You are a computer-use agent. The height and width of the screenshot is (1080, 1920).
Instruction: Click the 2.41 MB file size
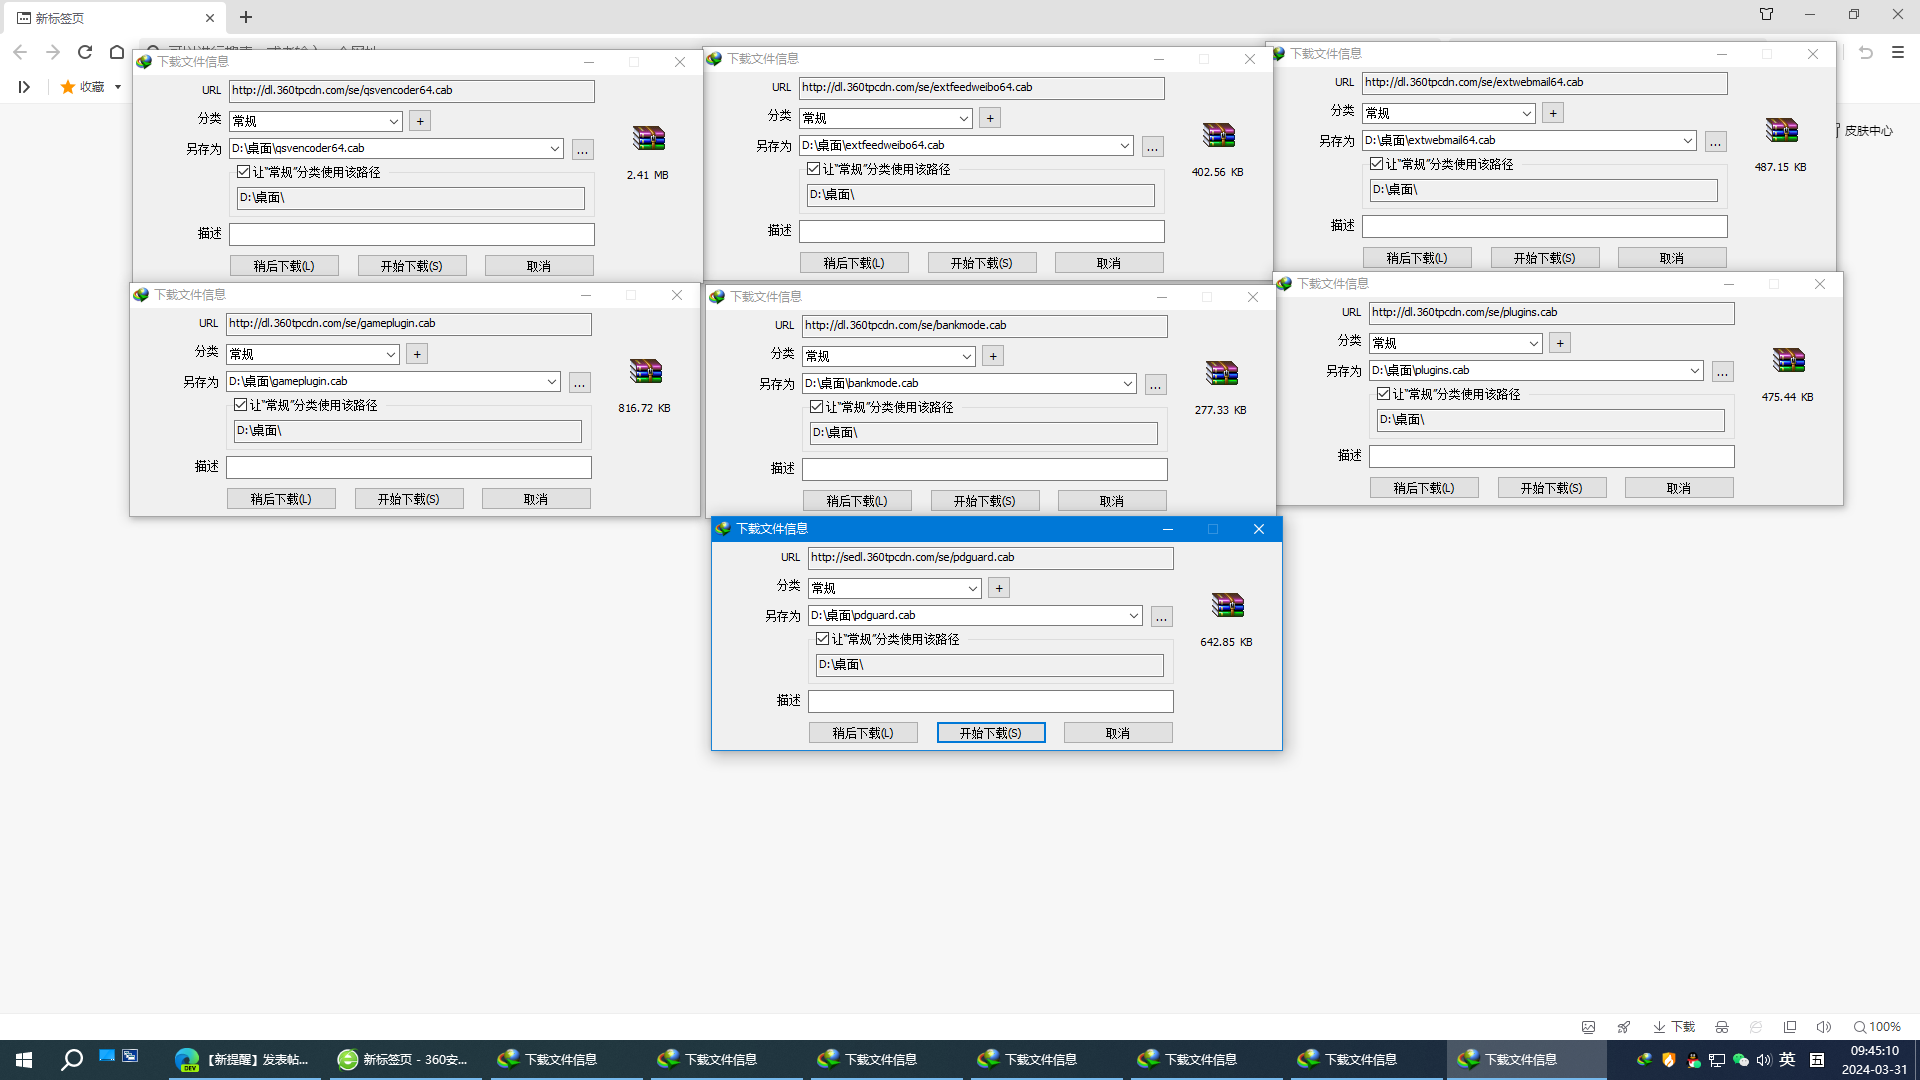coord(647,175)
